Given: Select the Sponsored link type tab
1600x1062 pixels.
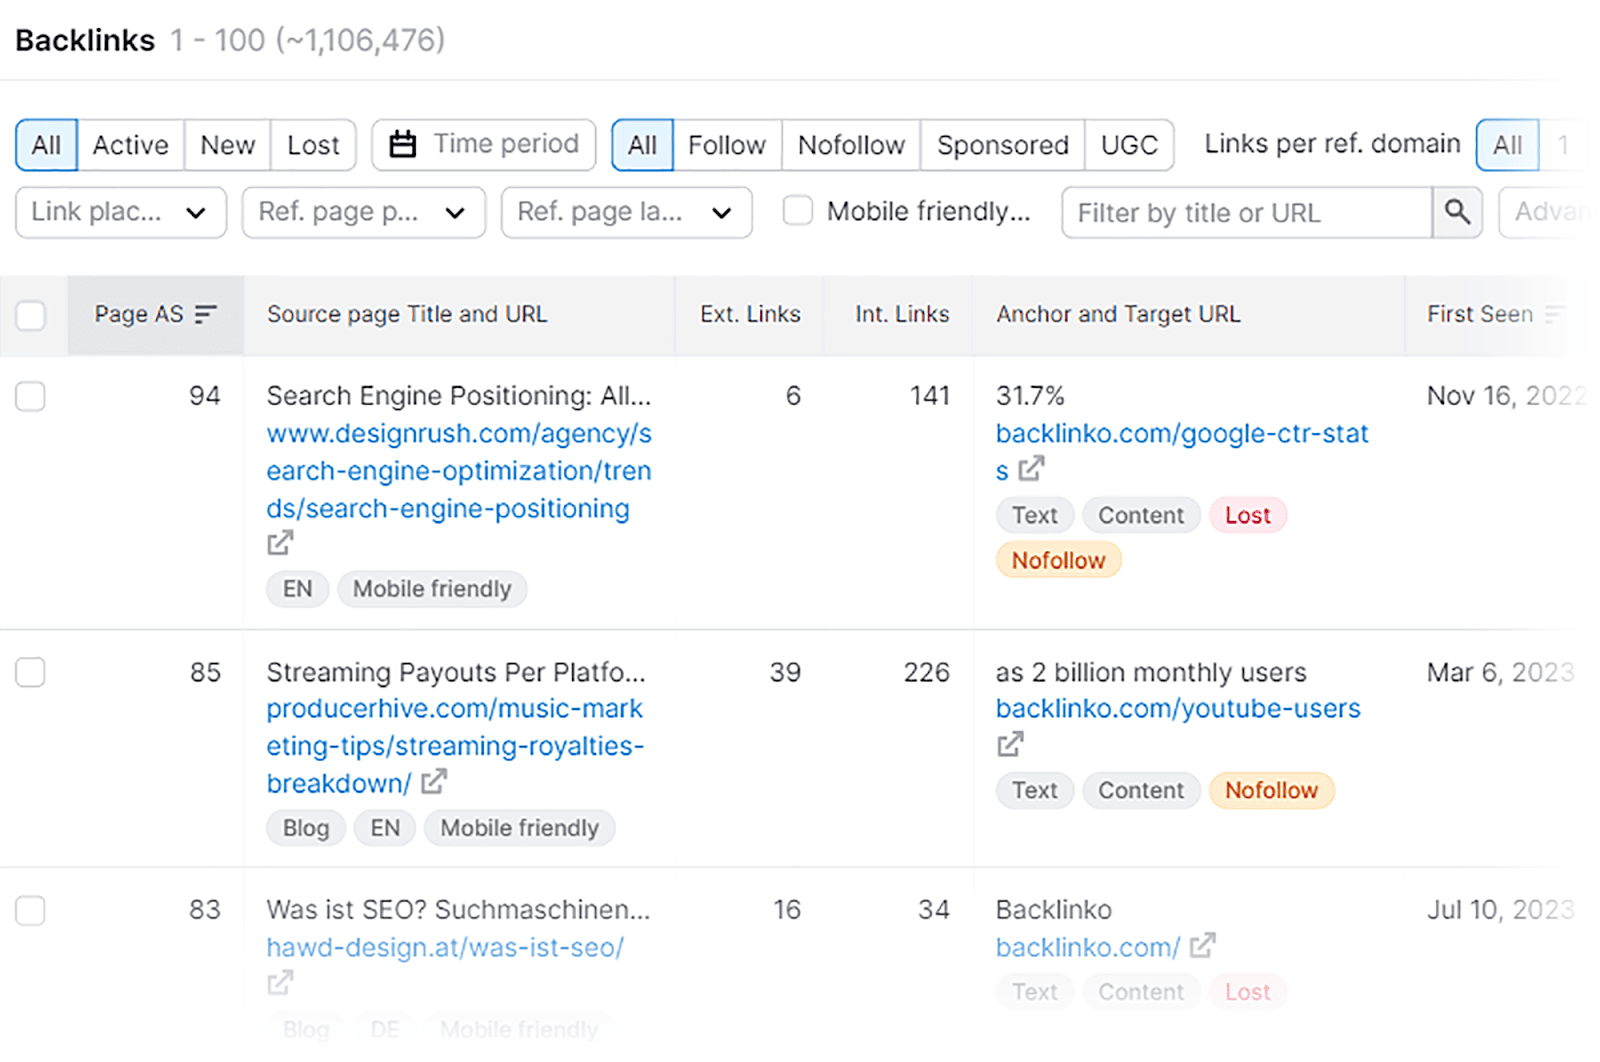Looking at the screenshot, I should point(1002,145).
